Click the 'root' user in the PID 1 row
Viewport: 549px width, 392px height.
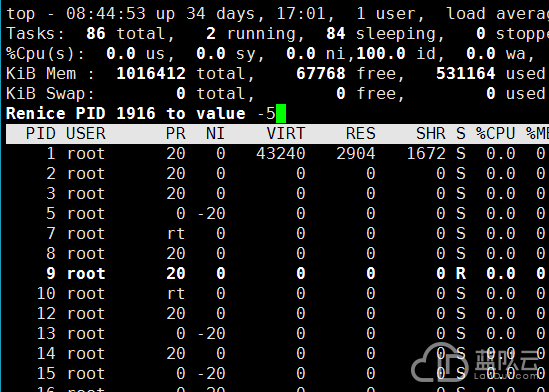[86, 153]
